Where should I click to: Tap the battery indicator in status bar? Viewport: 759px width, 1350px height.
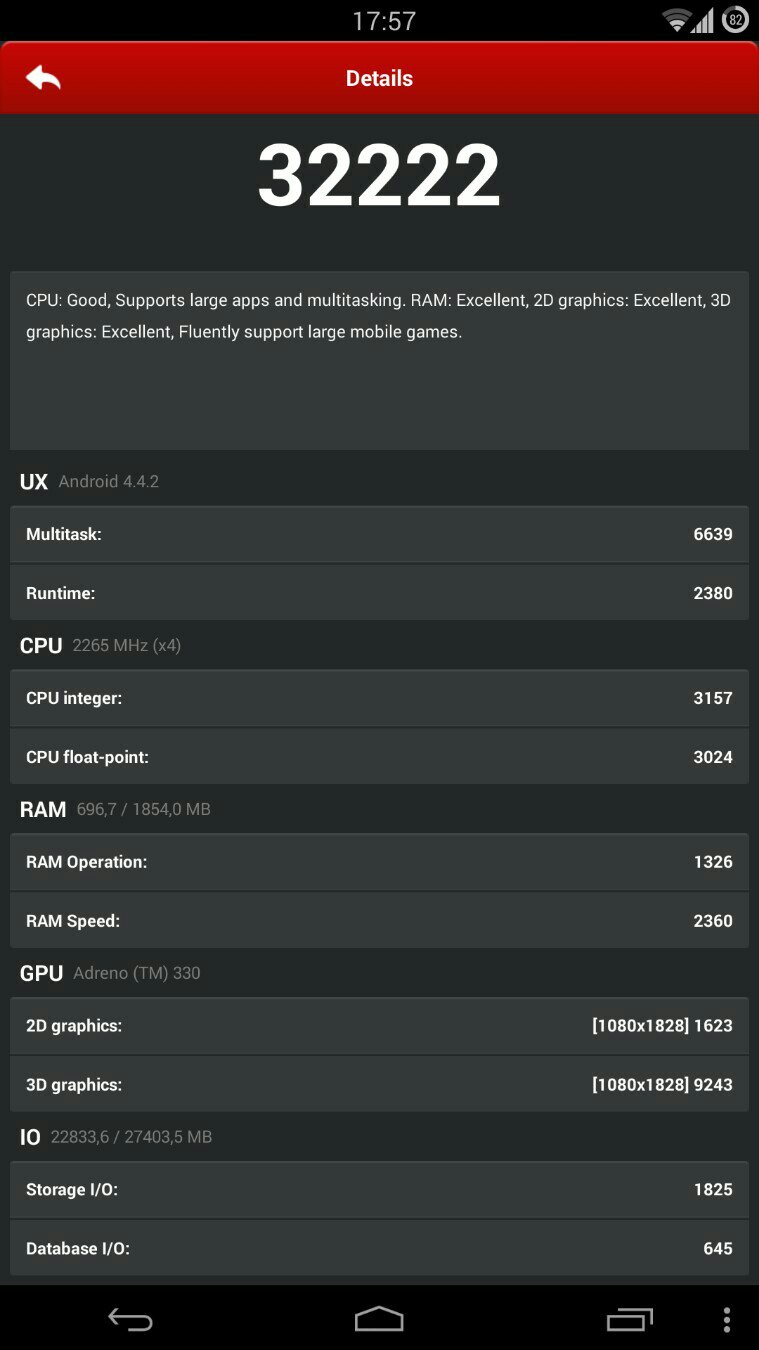(x=735, y=19)
